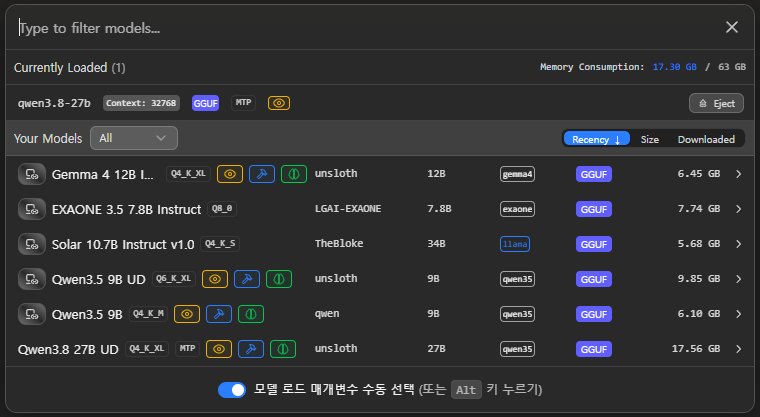760x417 pixels.
Task: Click vision eye icon of loaded qwen3.8-27b model
Action: point(279,103)
